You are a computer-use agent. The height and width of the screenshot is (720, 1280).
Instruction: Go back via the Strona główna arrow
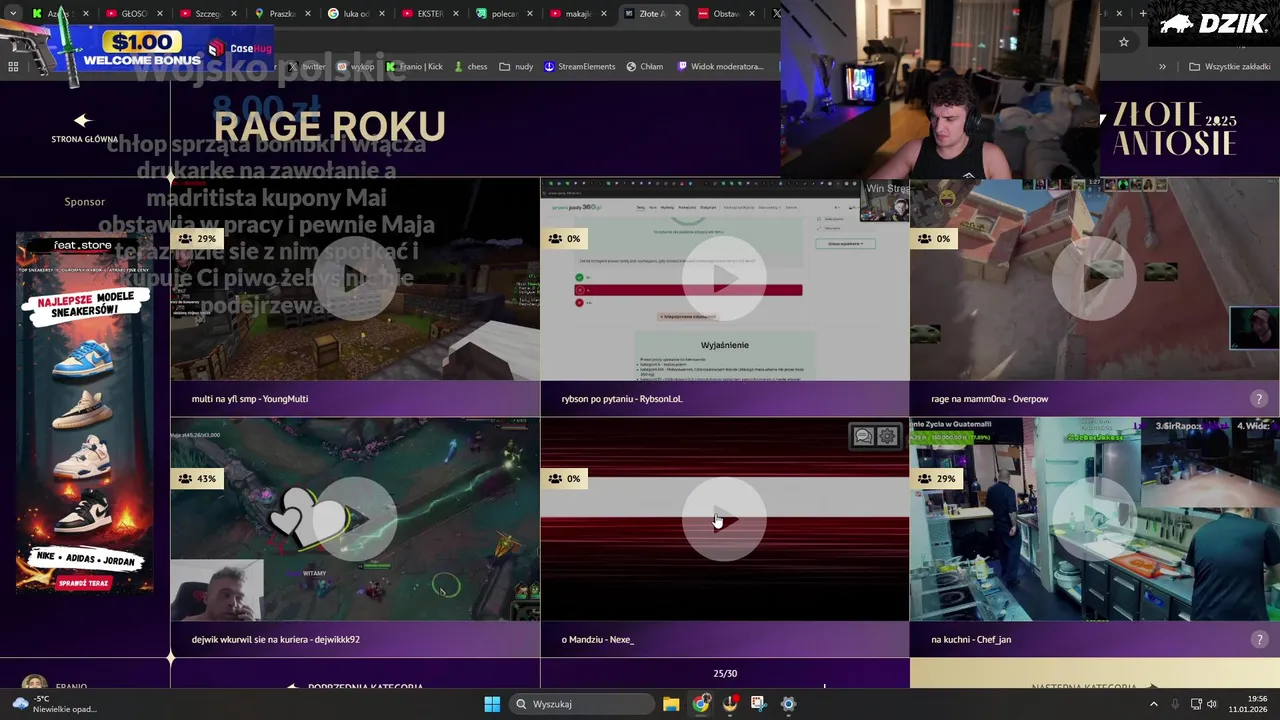(x=84, y=121)
